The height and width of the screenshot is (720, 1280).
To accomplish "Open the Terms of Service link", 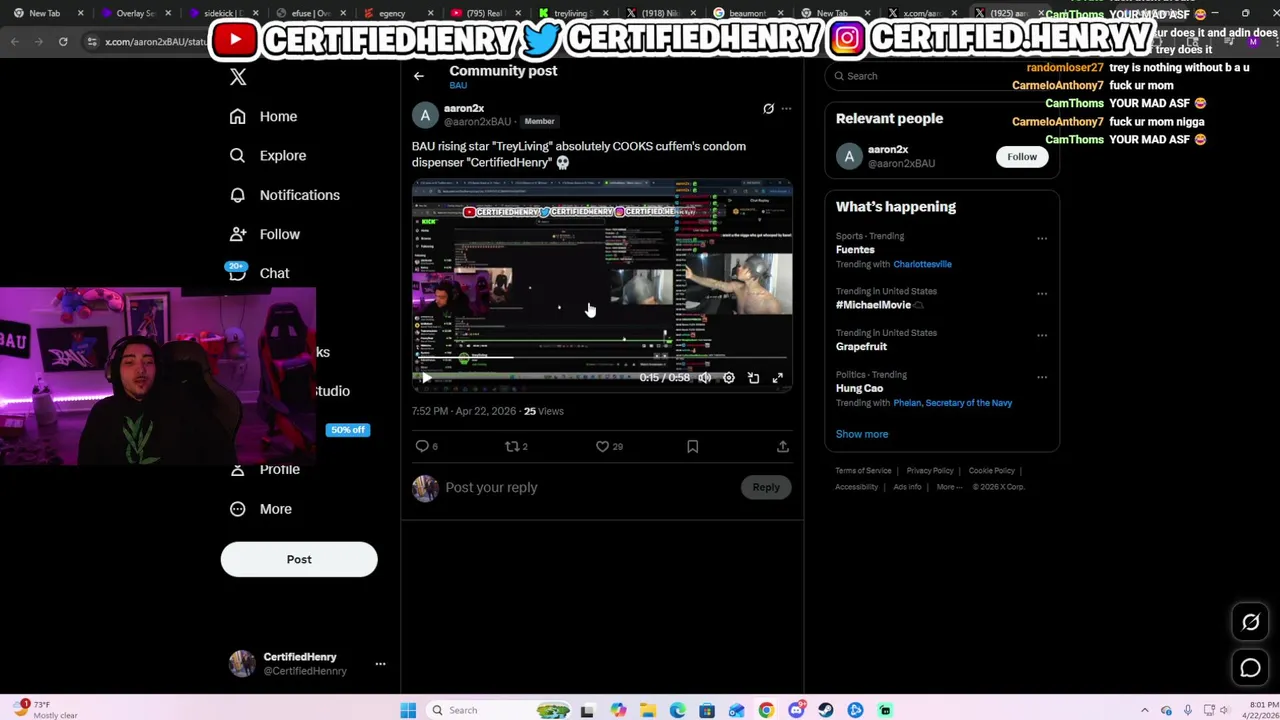I will (863, 471).
